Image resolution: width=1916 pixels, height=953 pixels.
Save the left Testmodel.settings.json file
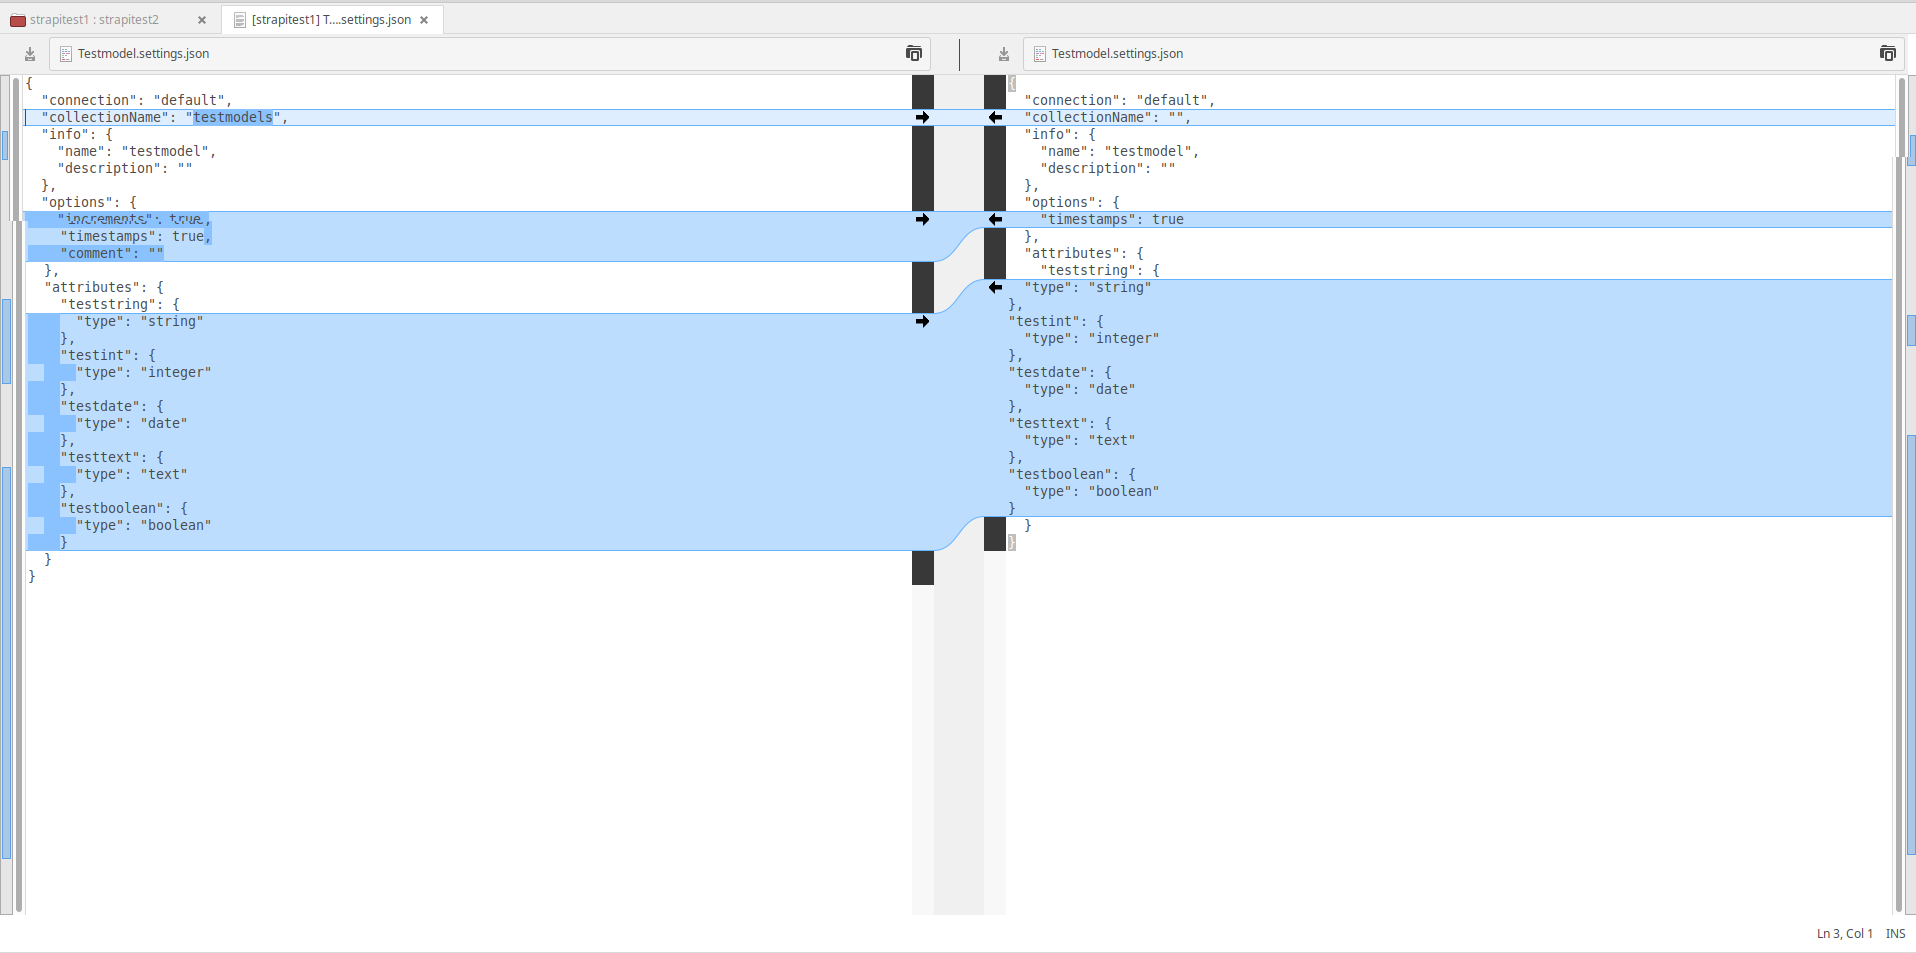click(29, 54)
